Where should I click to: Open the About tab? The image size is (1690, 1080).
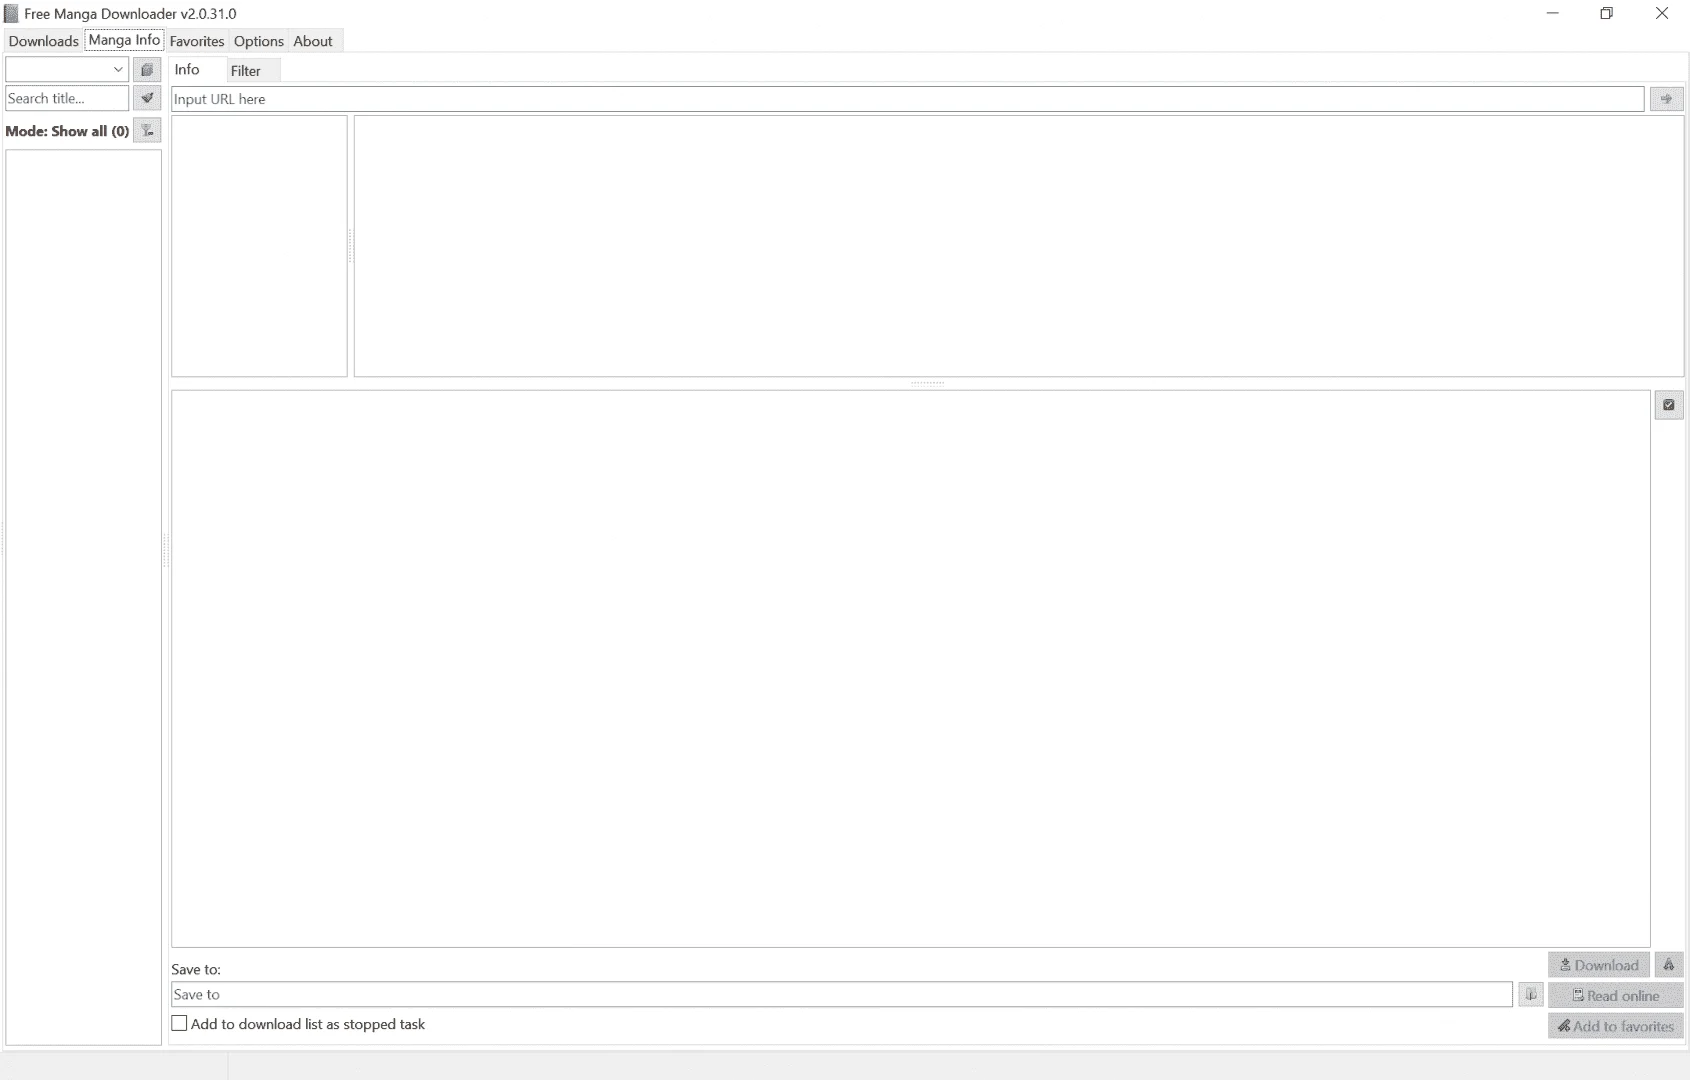tap(313, 41)
